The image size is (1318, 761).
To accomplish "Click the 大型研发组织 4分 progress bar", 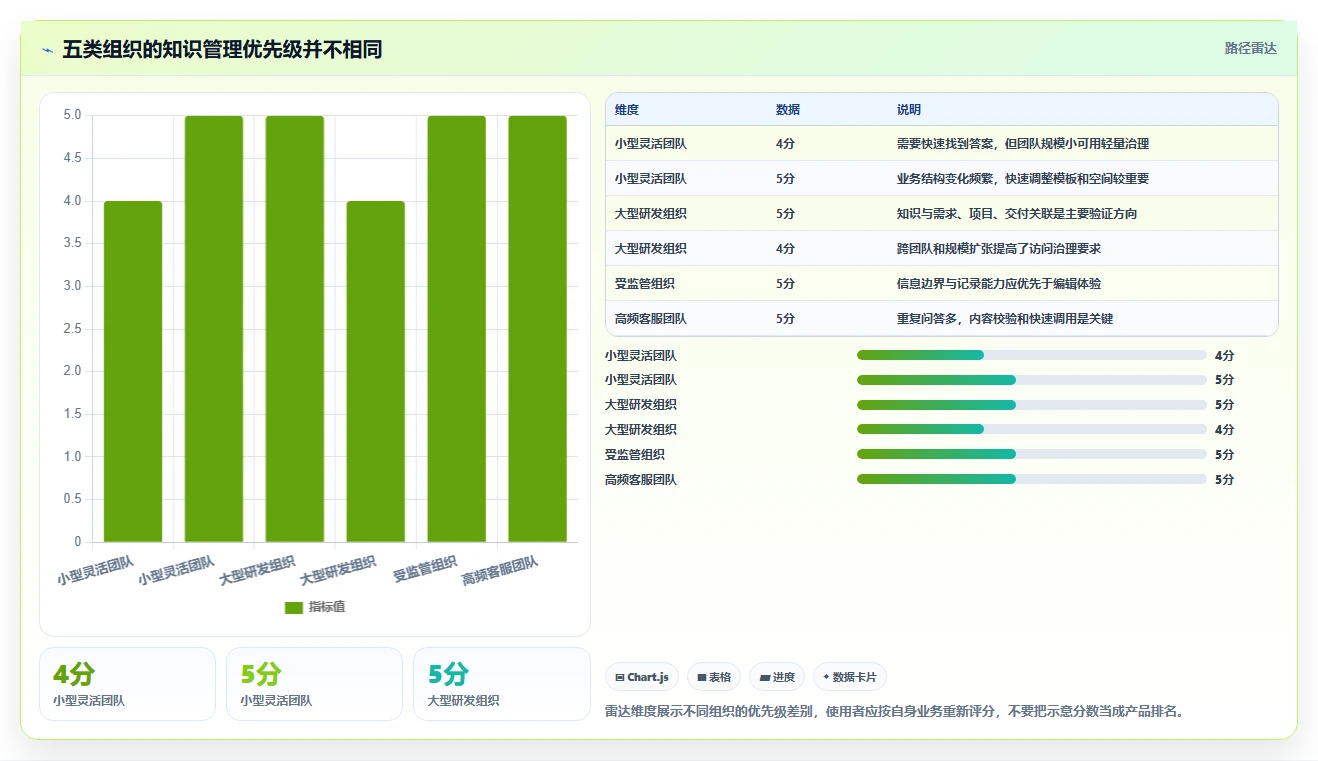I will pos(1032,429).
